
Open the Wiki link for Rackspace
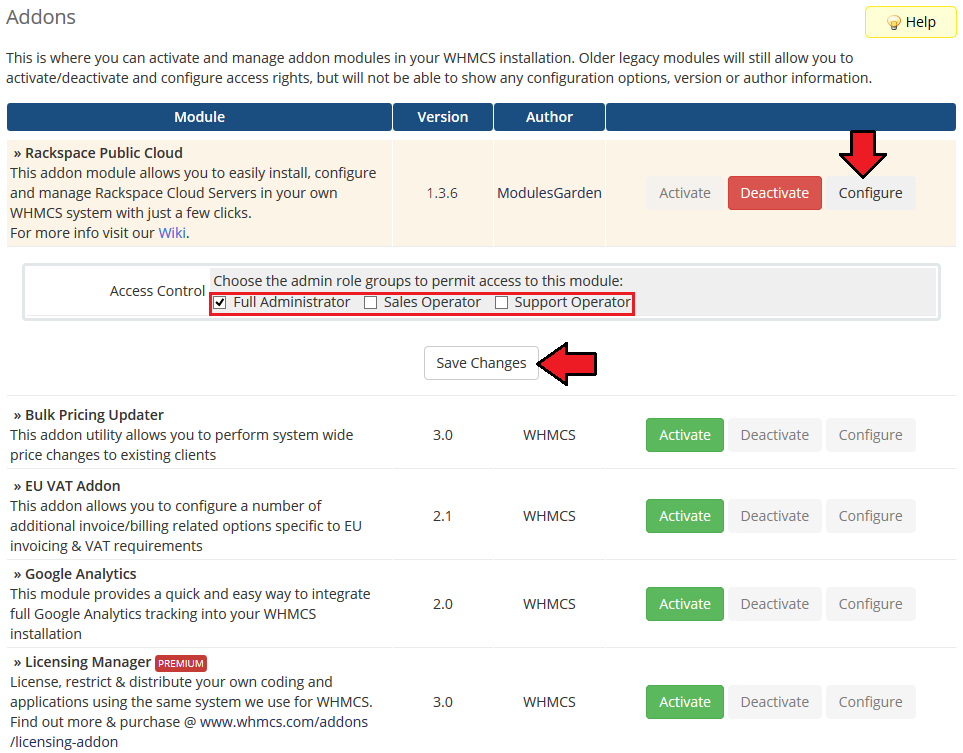pos(172,233)
